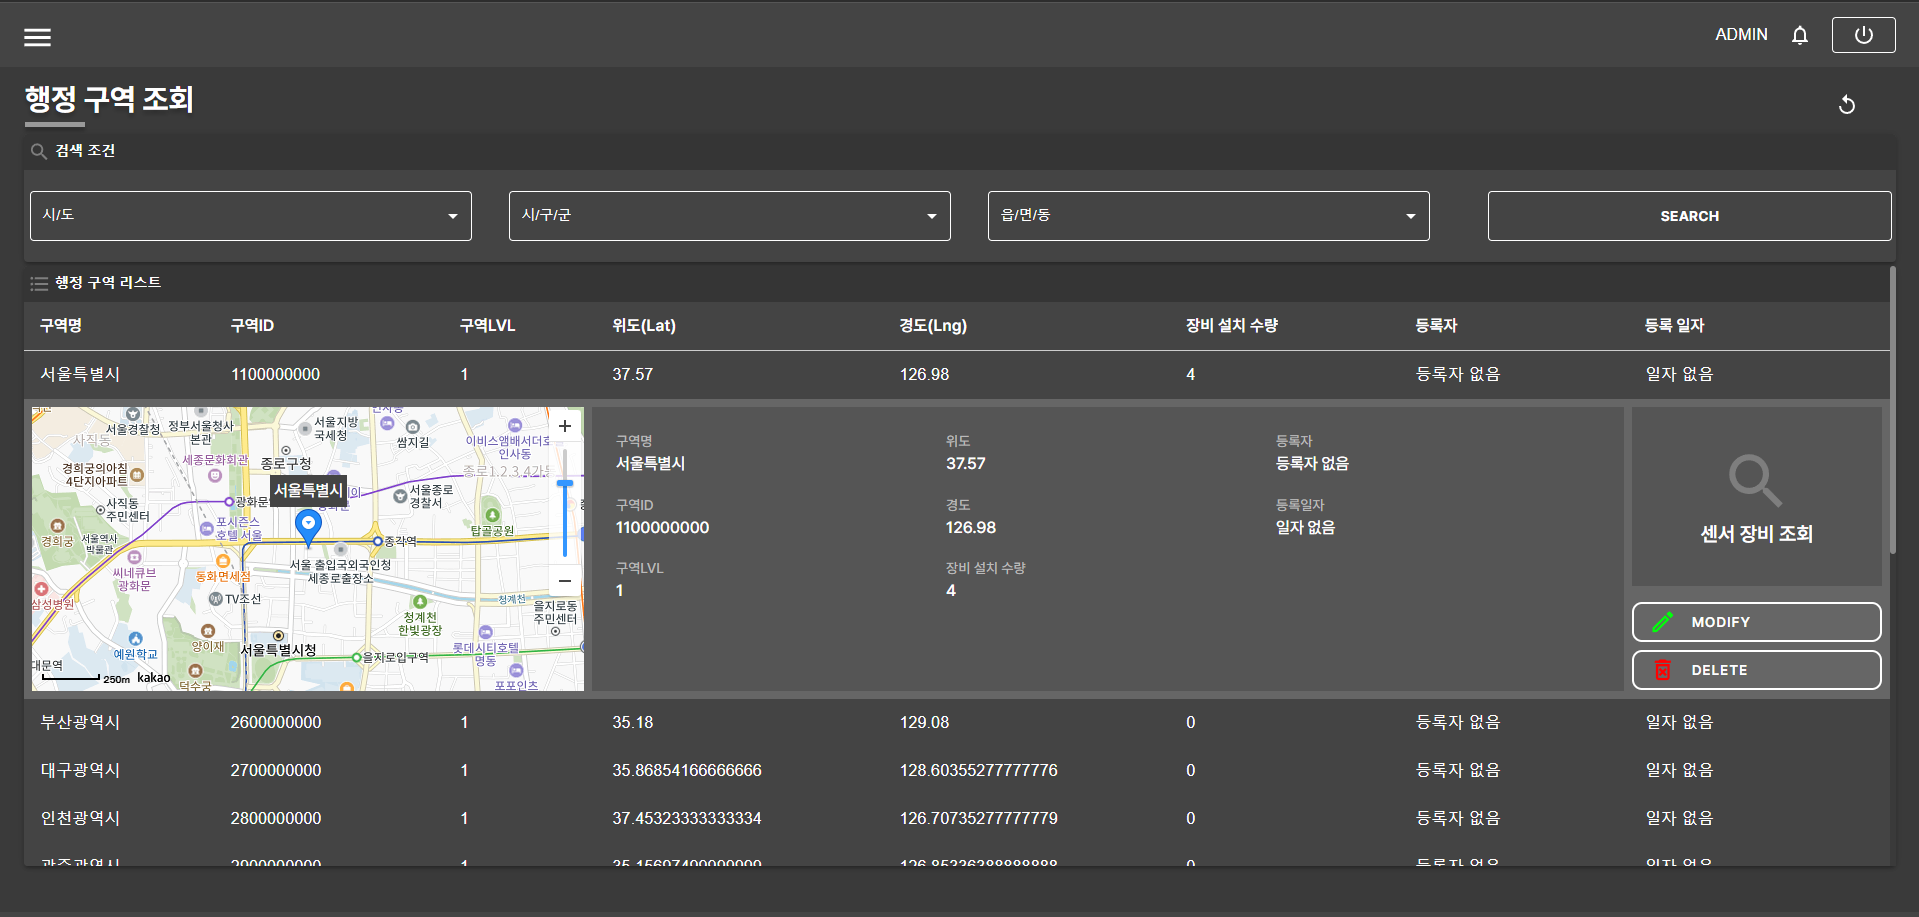The height and width of the screenshot is (917, 1919).
Task: Click the list icon beside 행정 구역 리스트
Action: (39, 283)
